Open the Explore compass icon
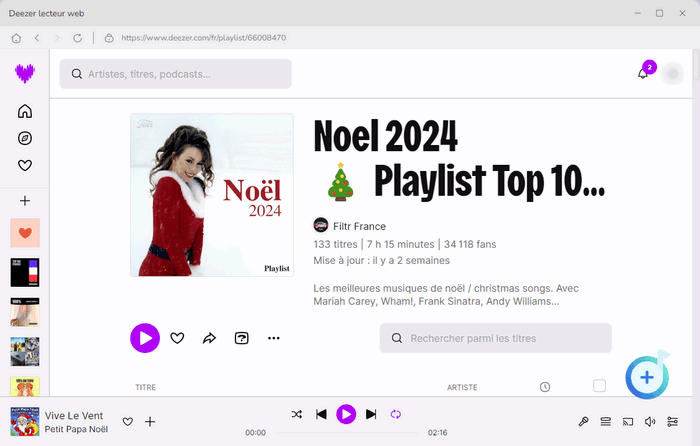Viewport: 700px width, 446px height. [25, 138]
